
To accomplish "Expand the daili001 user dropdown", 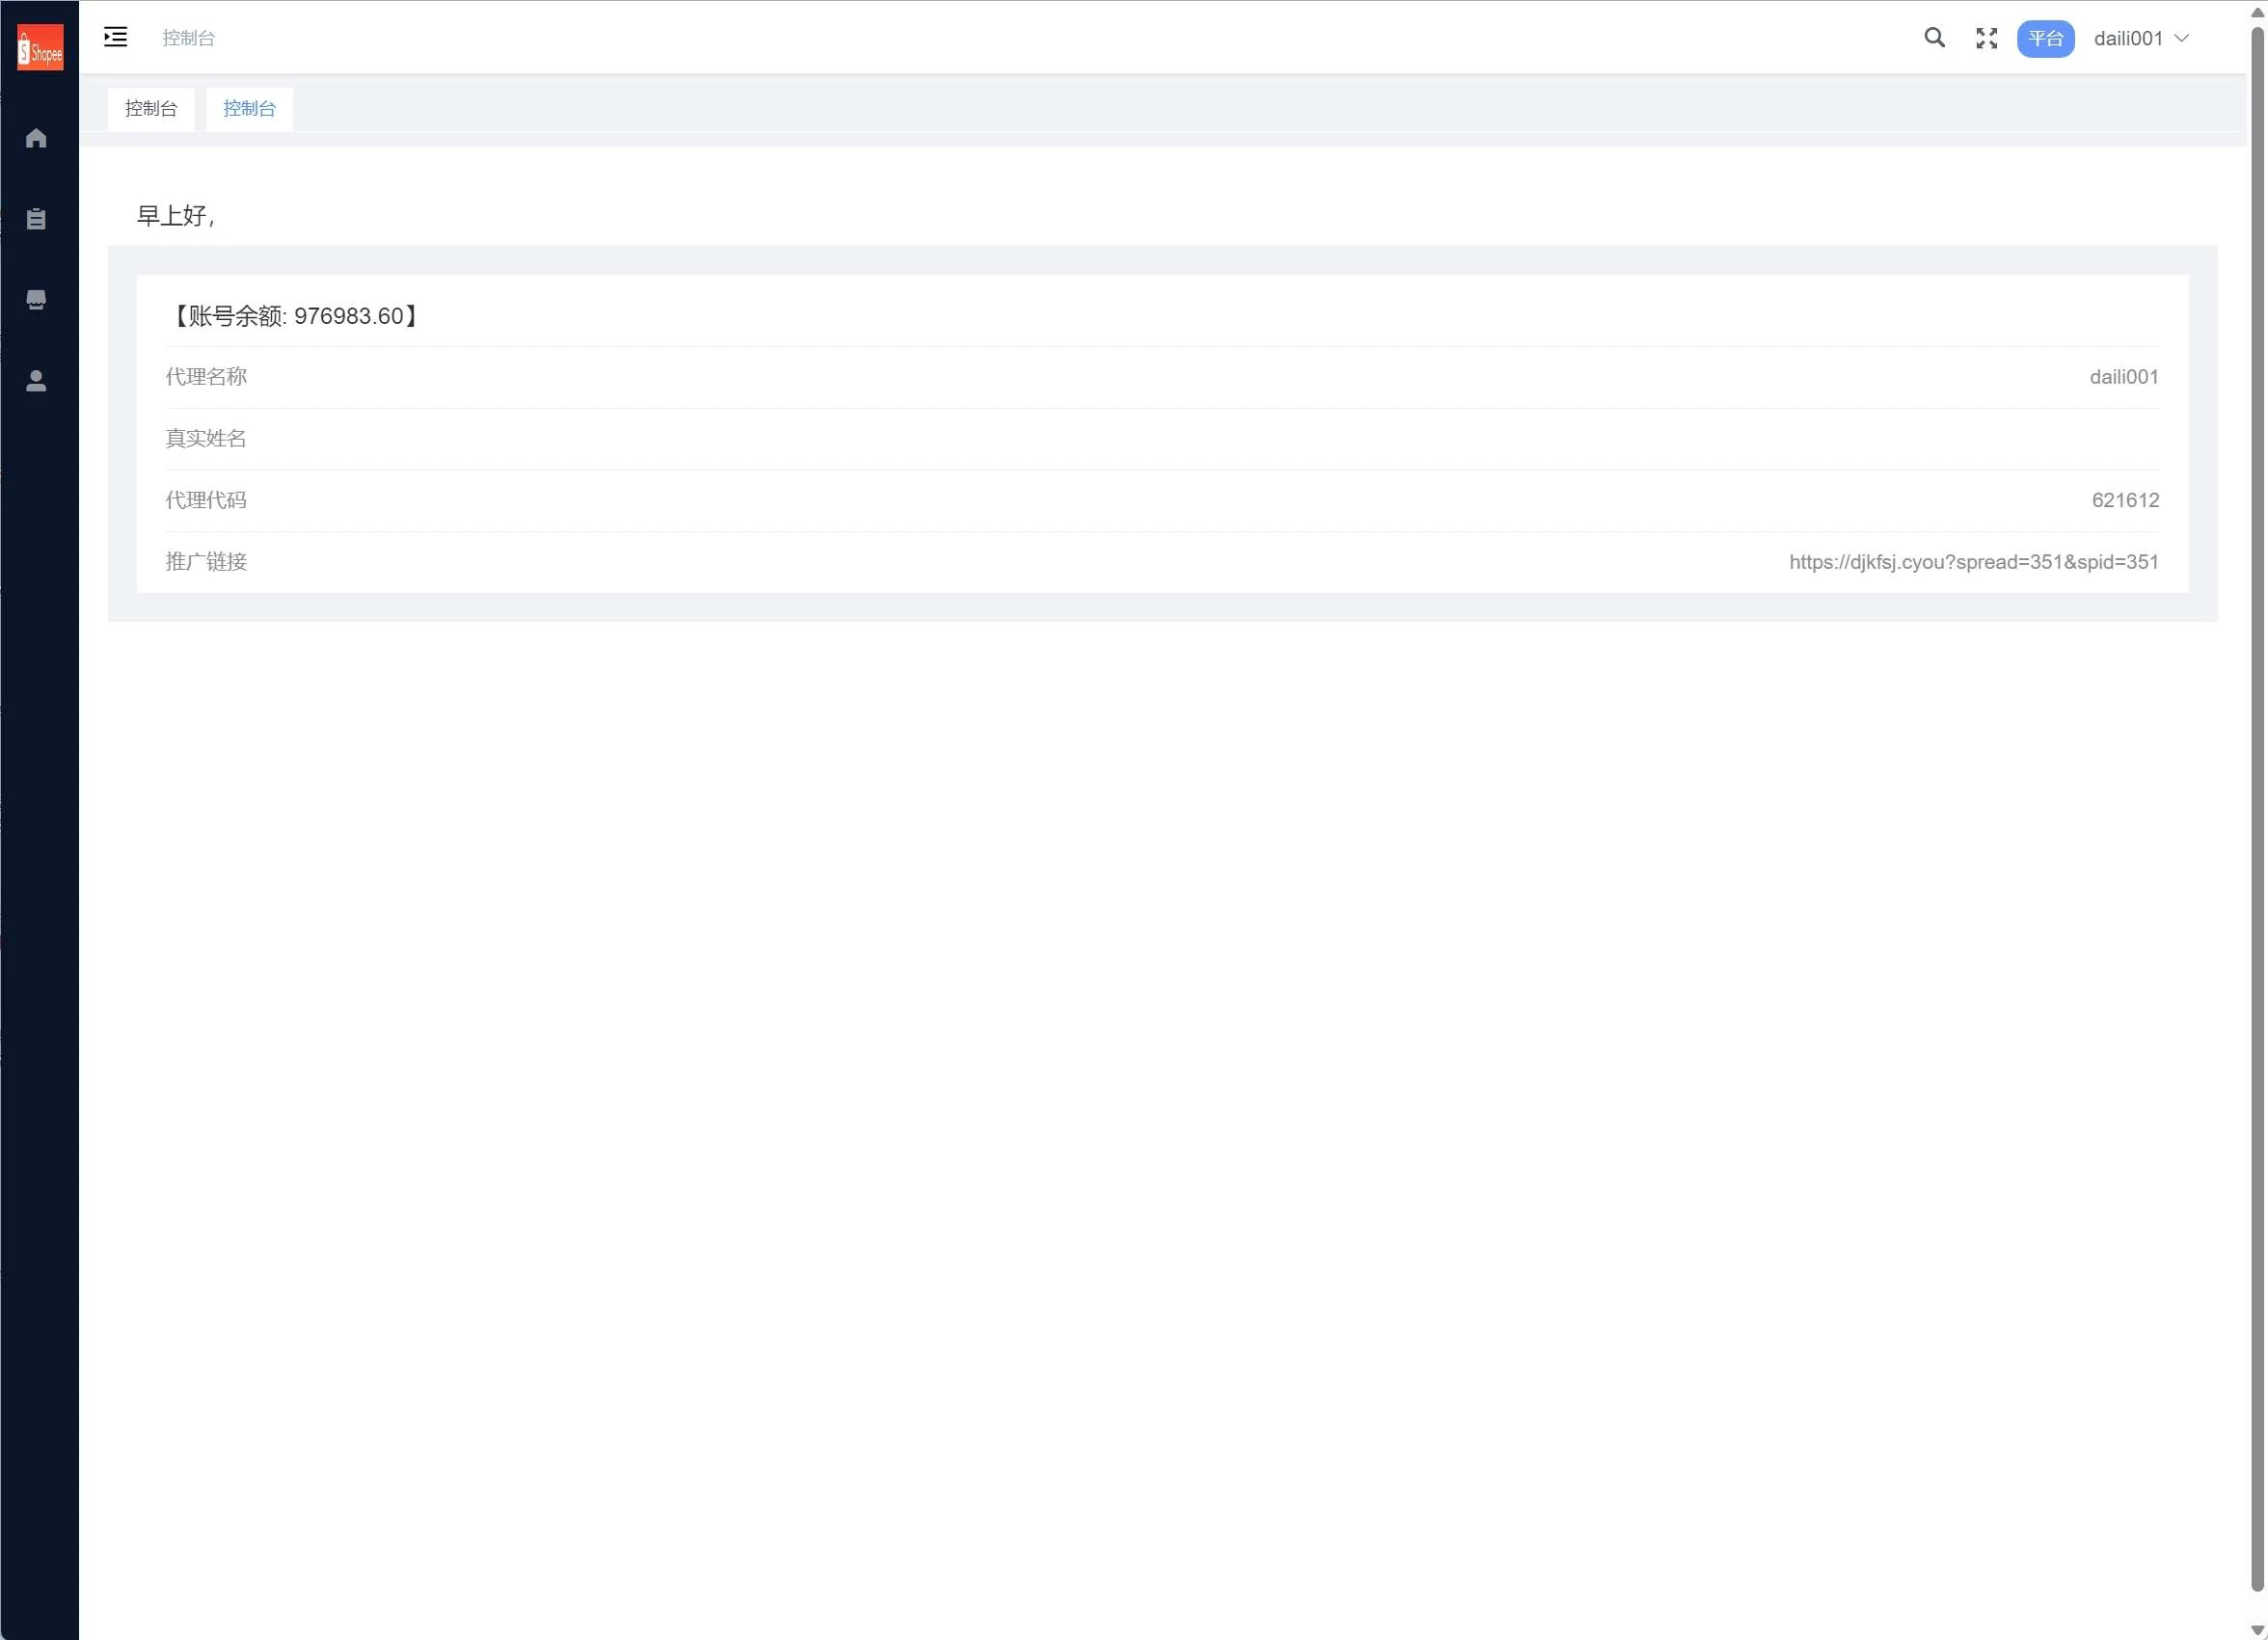I will (2127, 38).
